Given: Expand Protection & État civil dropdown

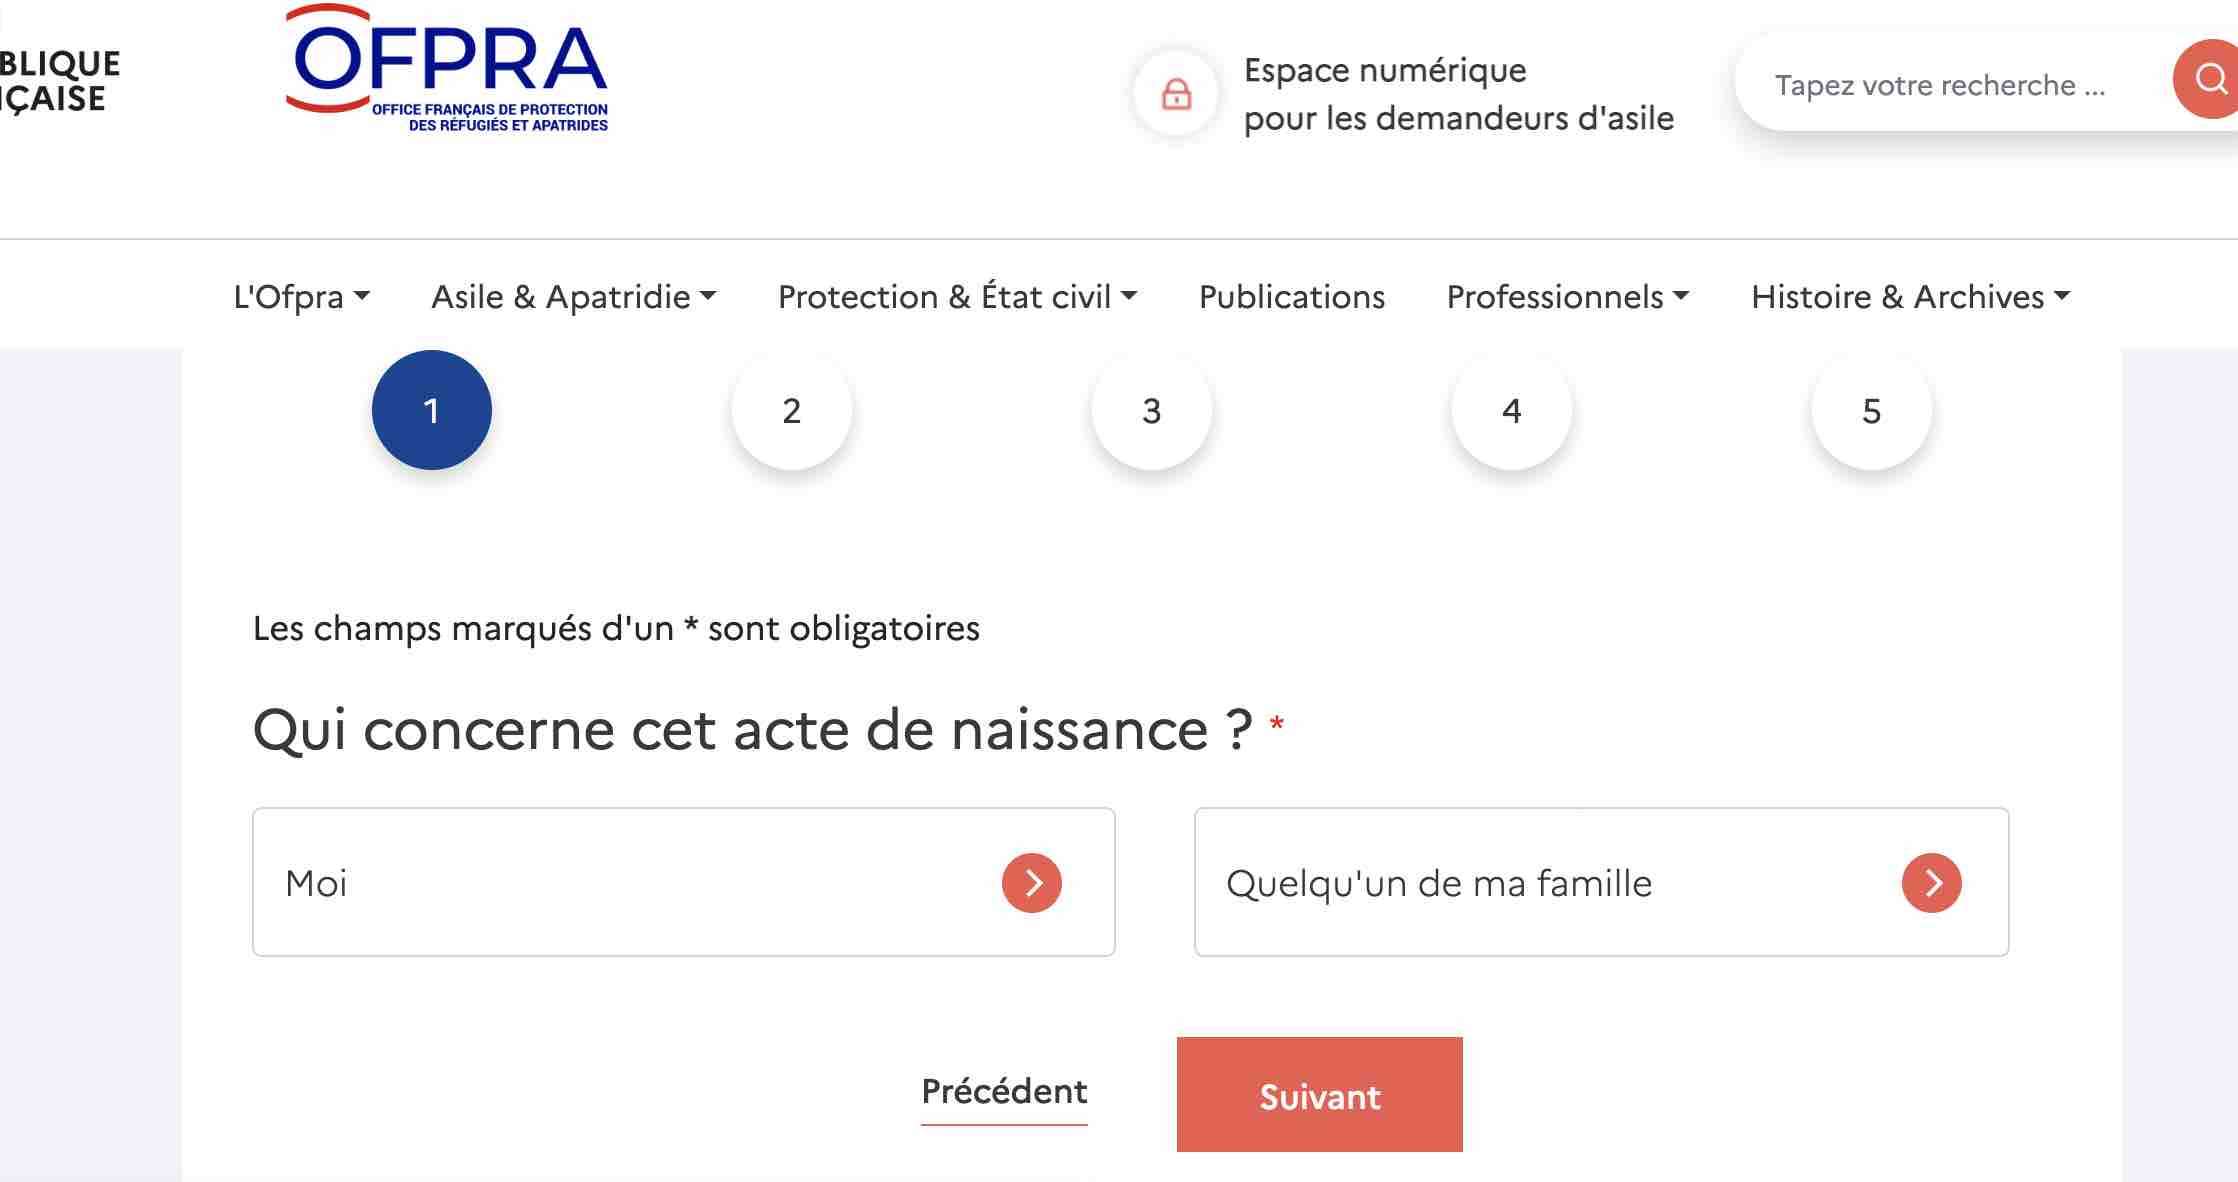Looking at the screenshot, I should (x=958, y=297).
